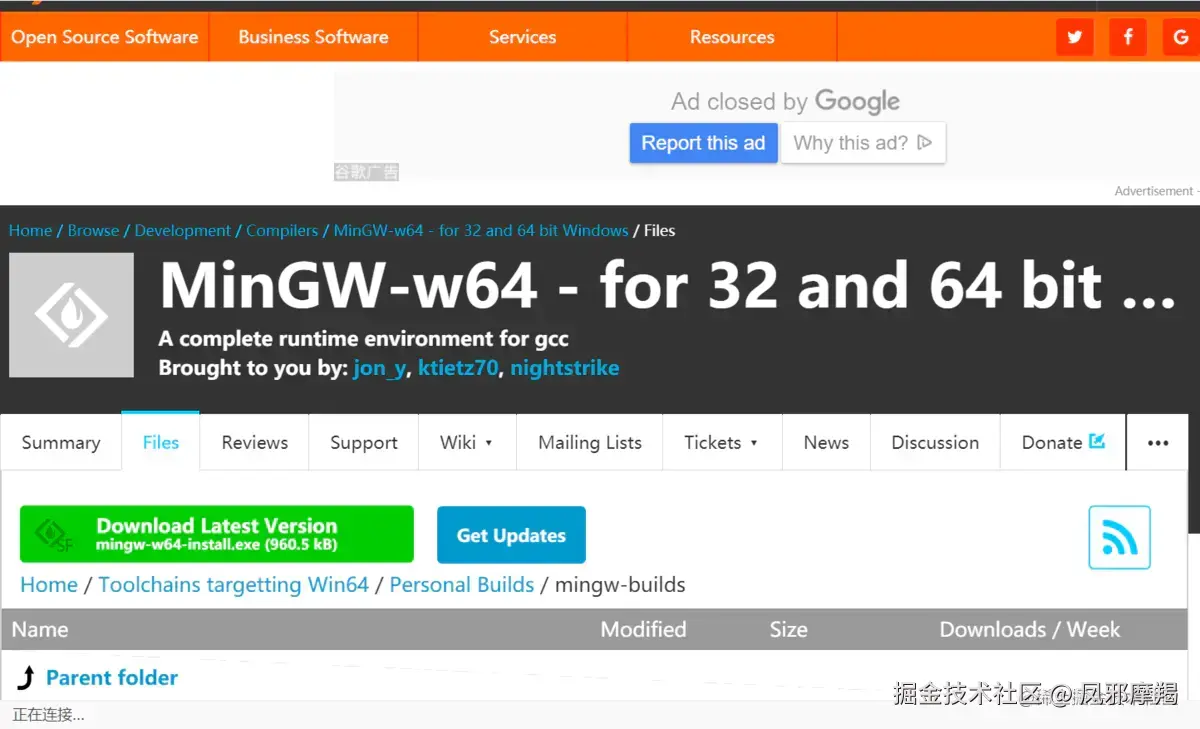Click the Donate external-link icon
Screen dimensions: 1200x729
(1097, 441)
